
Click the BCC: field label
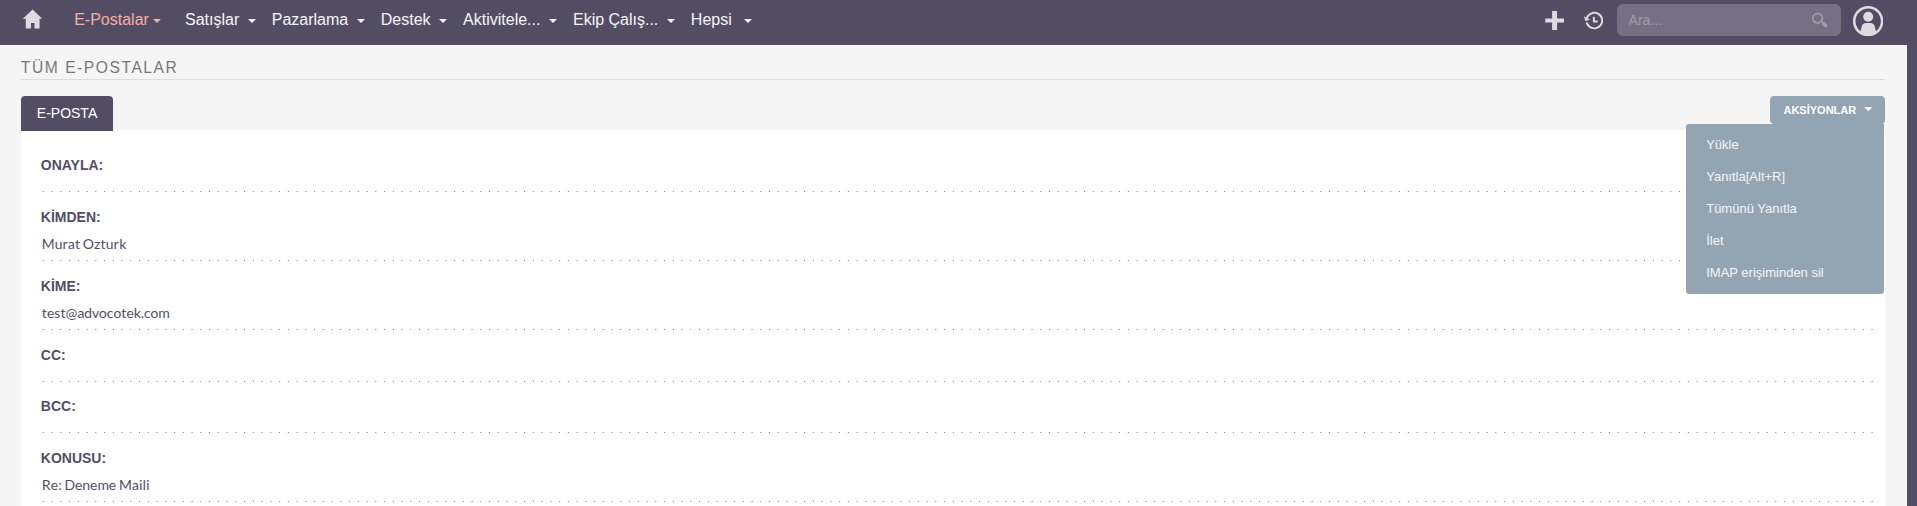(58, 406)
